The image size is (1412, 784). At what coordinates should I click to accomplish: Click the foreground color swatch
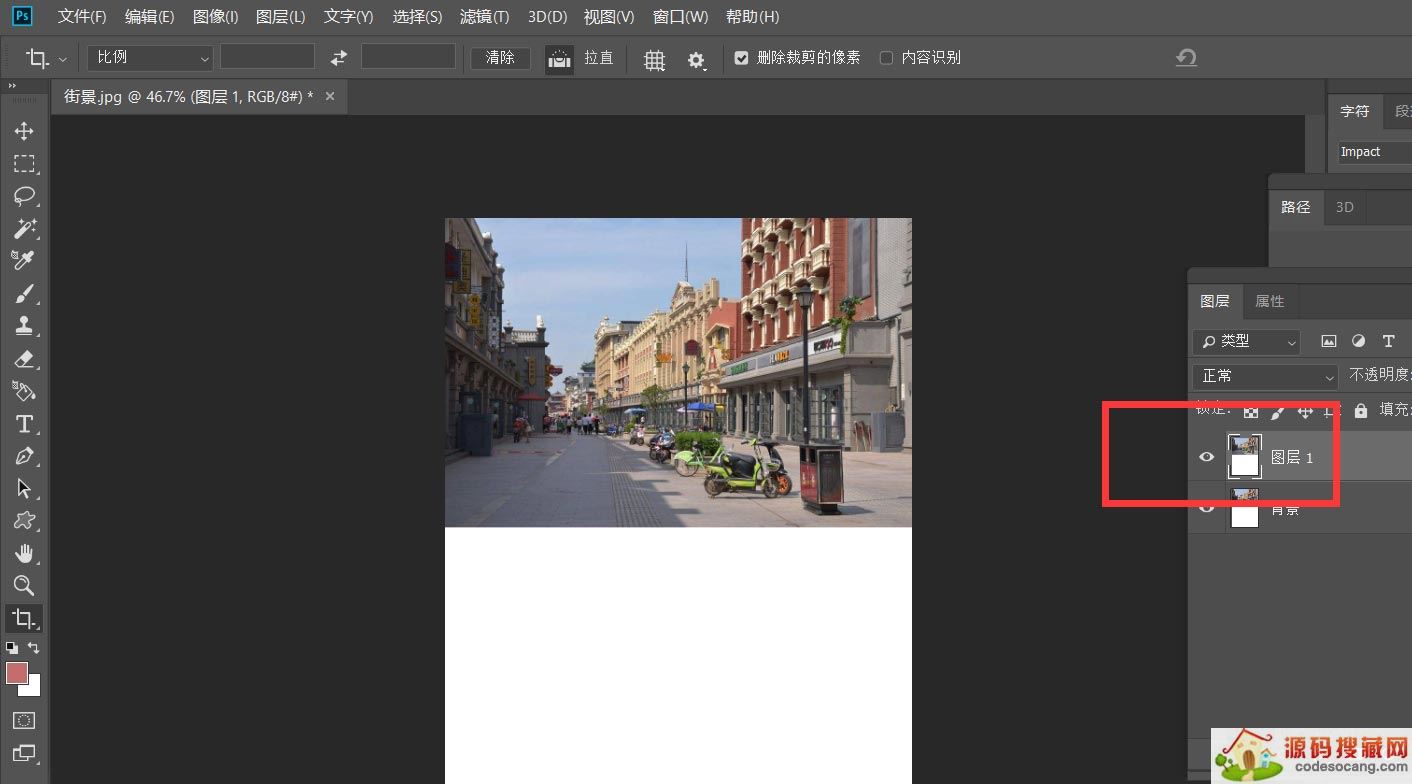[18, 674]
